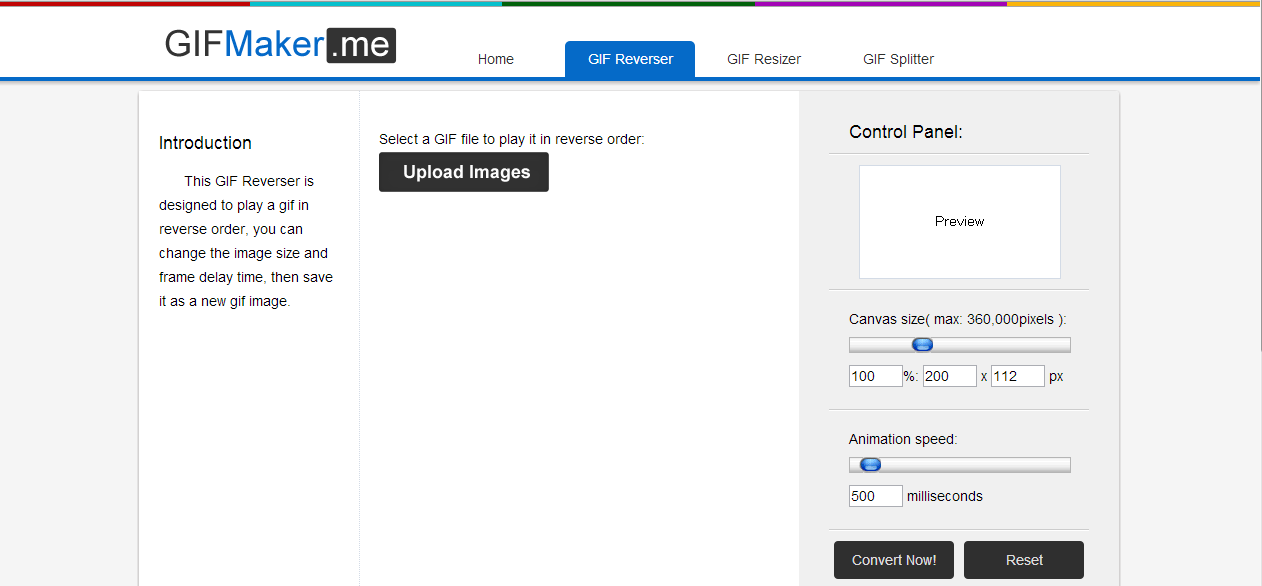
Task: Switch to the GIF Resizer tab
Action: tap(764, 59)
